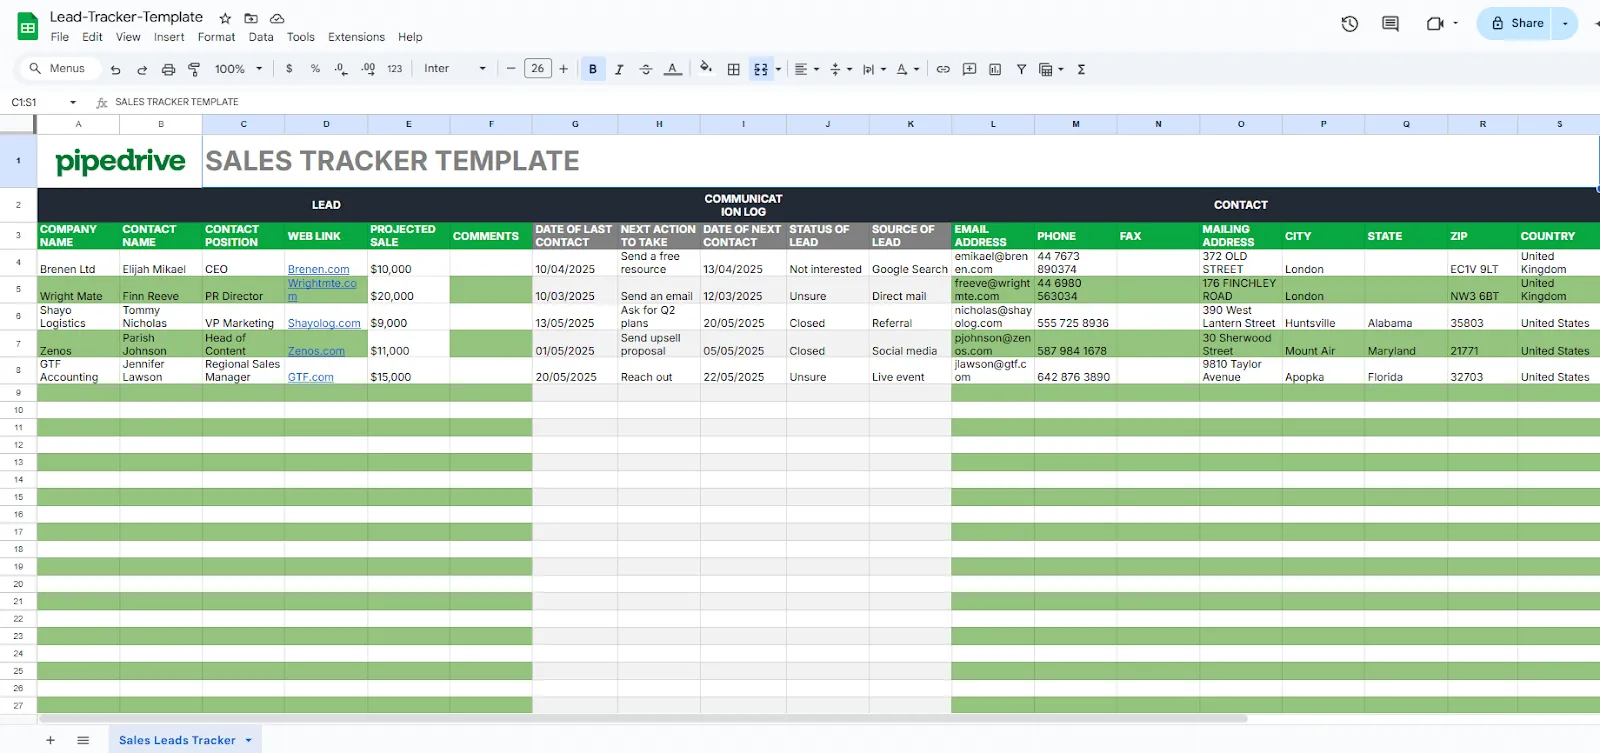The height and width of the screenshot is (753, 1600).
Task: Format as percent
Action: point(315,69)
